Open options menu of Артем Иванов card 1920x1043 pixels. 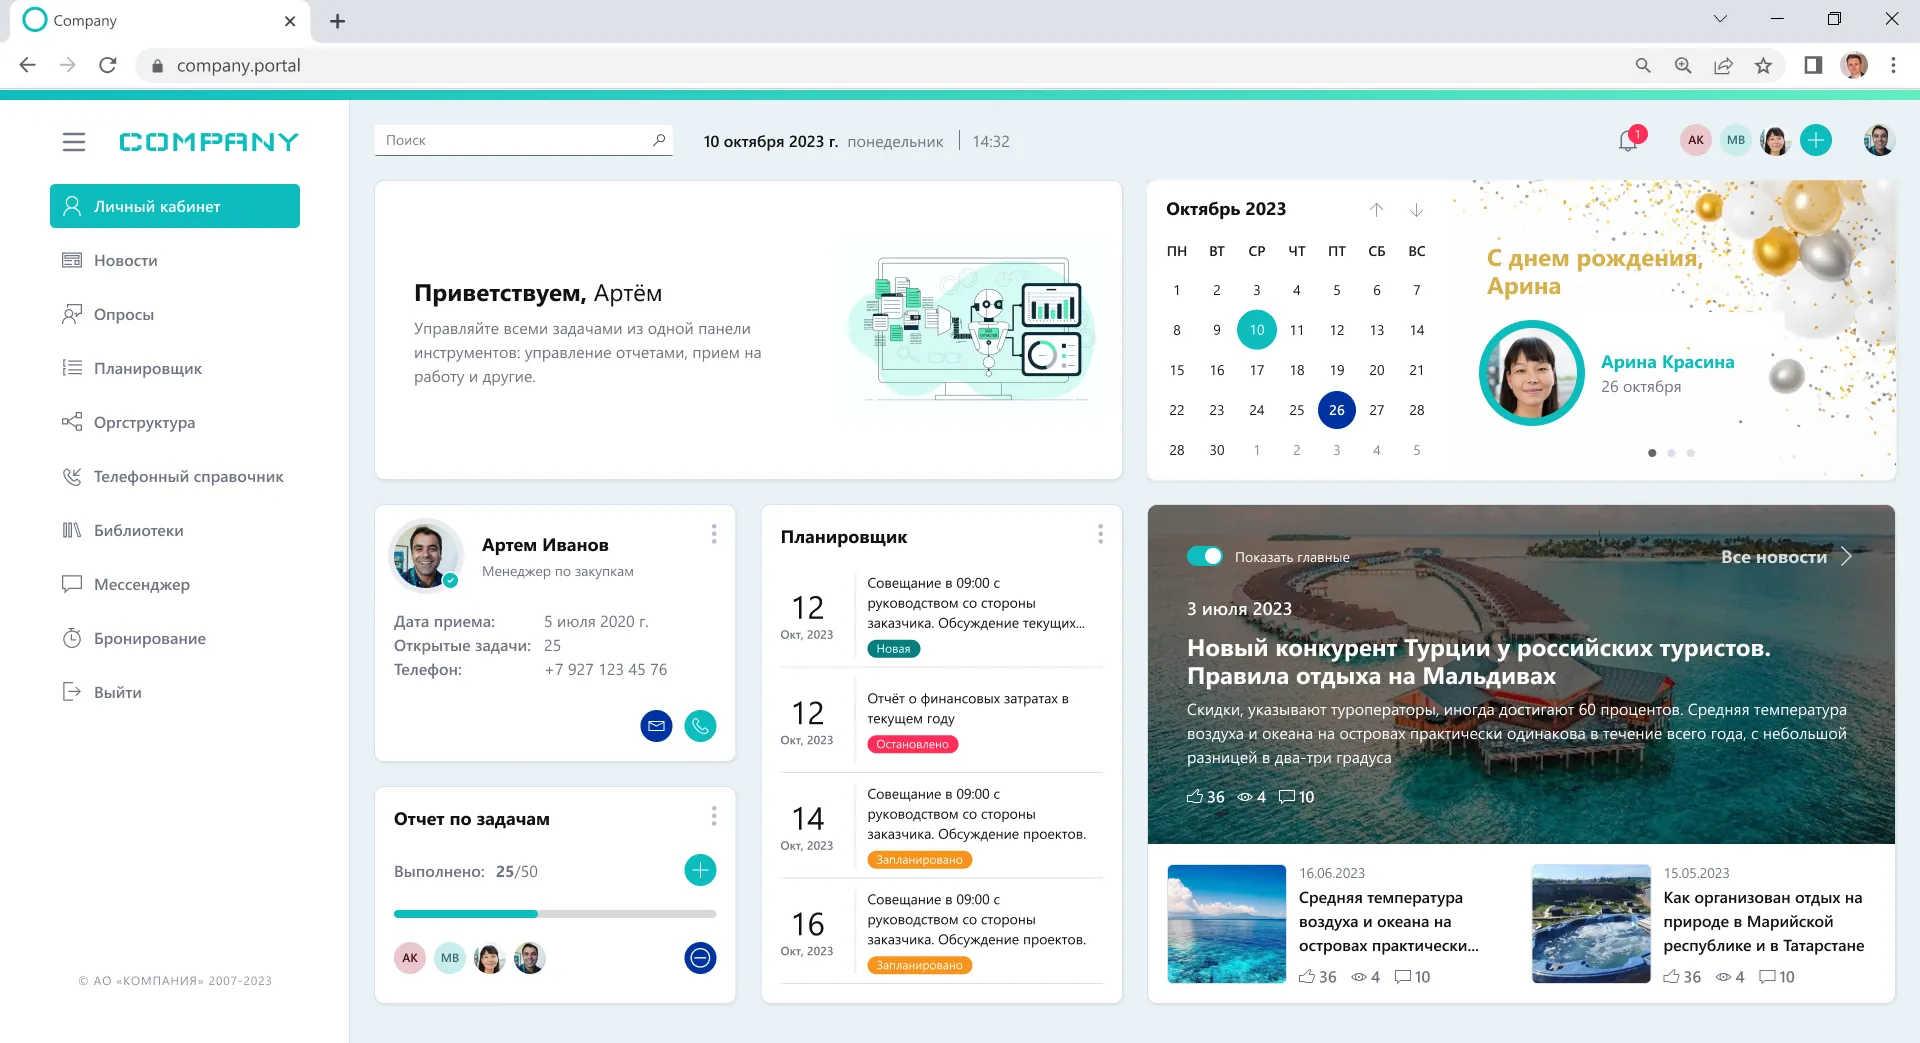pyautogui.click(x=713, y=535)
